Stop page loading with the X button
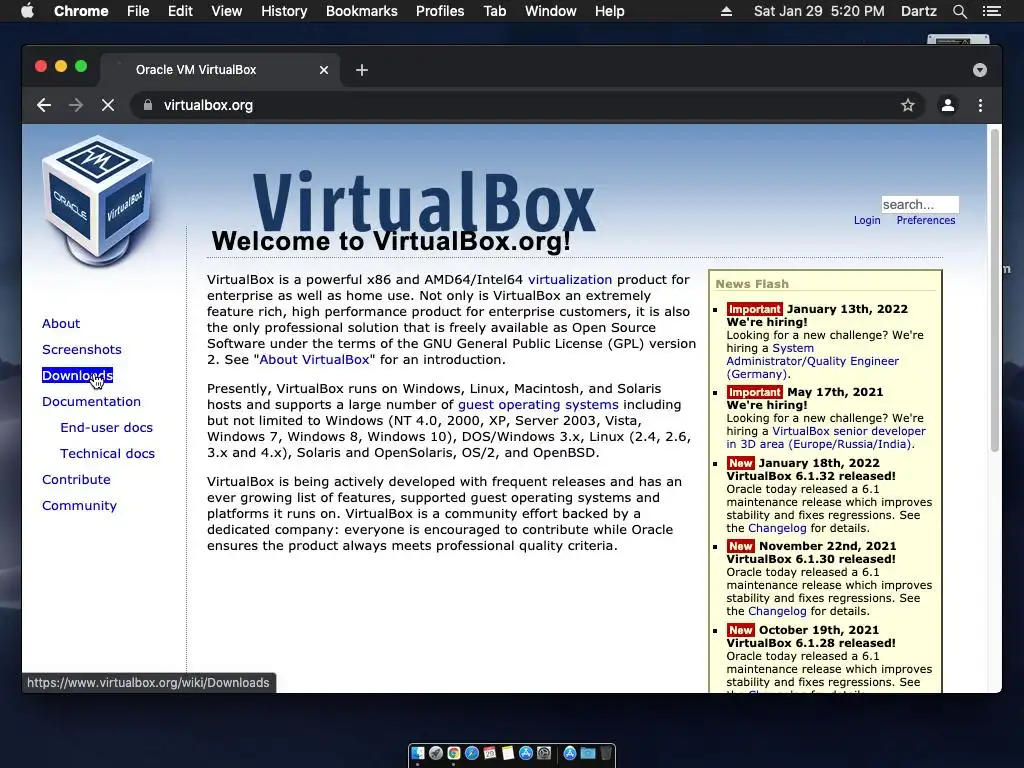The width and height of the screenshot is (1024, 768). 108,105
